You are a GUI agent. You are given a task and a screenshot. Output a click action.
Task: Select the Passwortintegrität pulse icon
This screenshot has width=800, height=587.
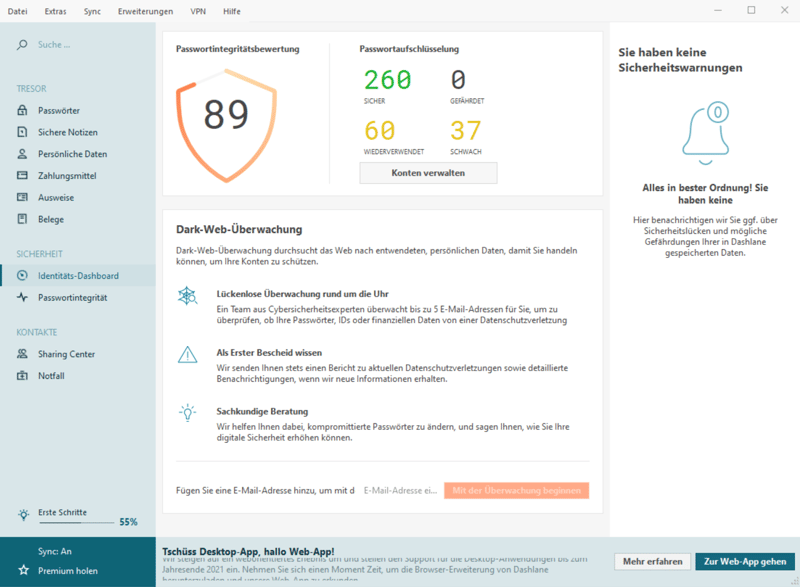tap(22, 298)
